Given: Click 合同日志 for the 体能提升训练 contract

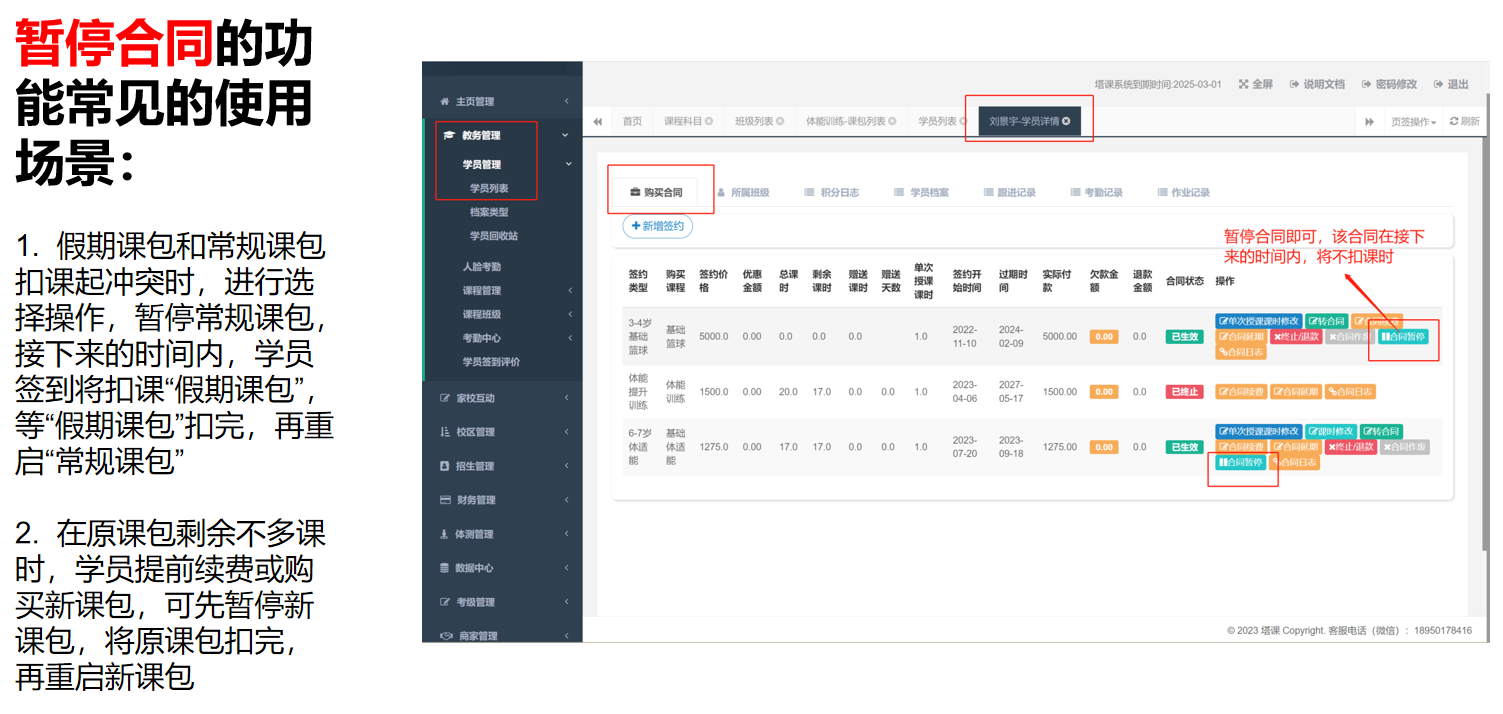Looking at the screenshot, I should [1350, 392].
